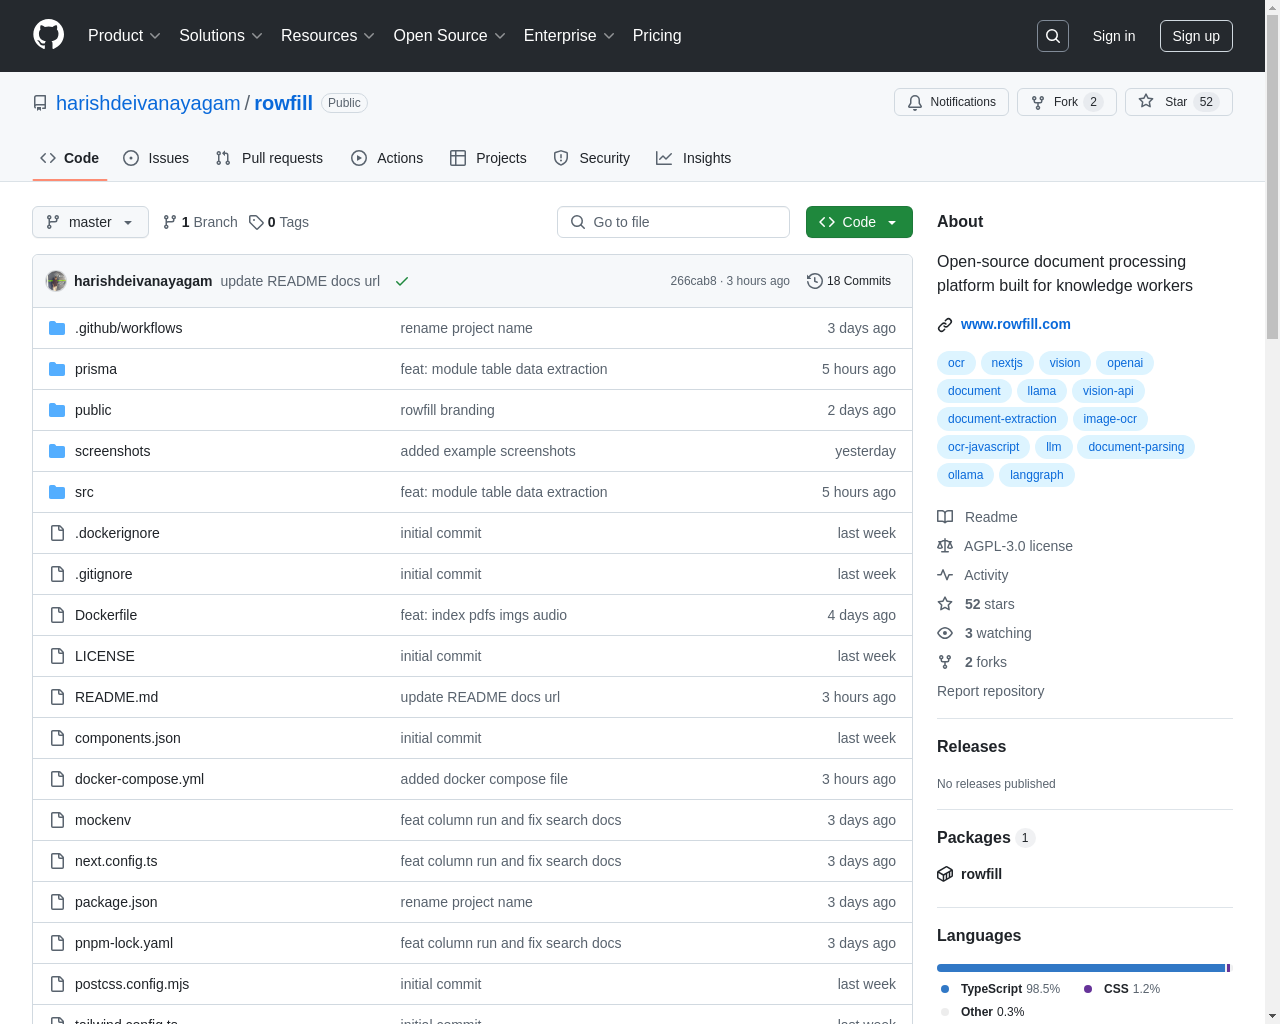Open 'added example screenshots' commit message

click(488, 451)
